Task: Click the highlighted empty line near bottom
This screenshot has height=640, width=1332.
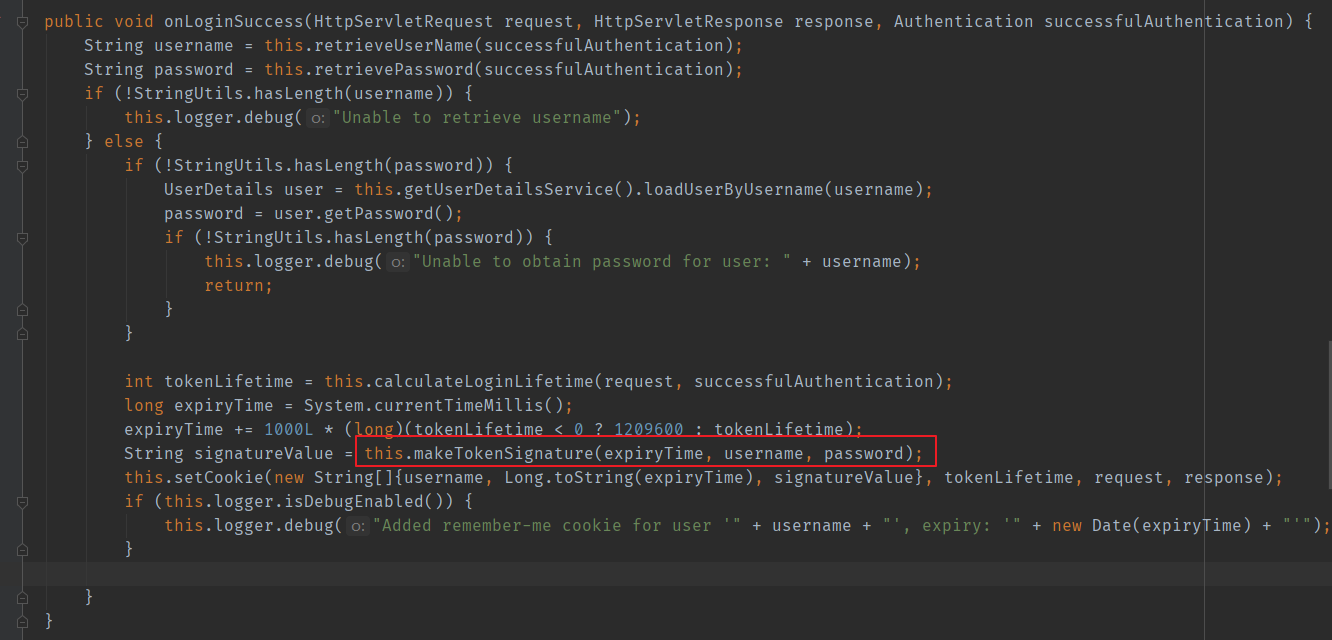Action: click(600, 573)
